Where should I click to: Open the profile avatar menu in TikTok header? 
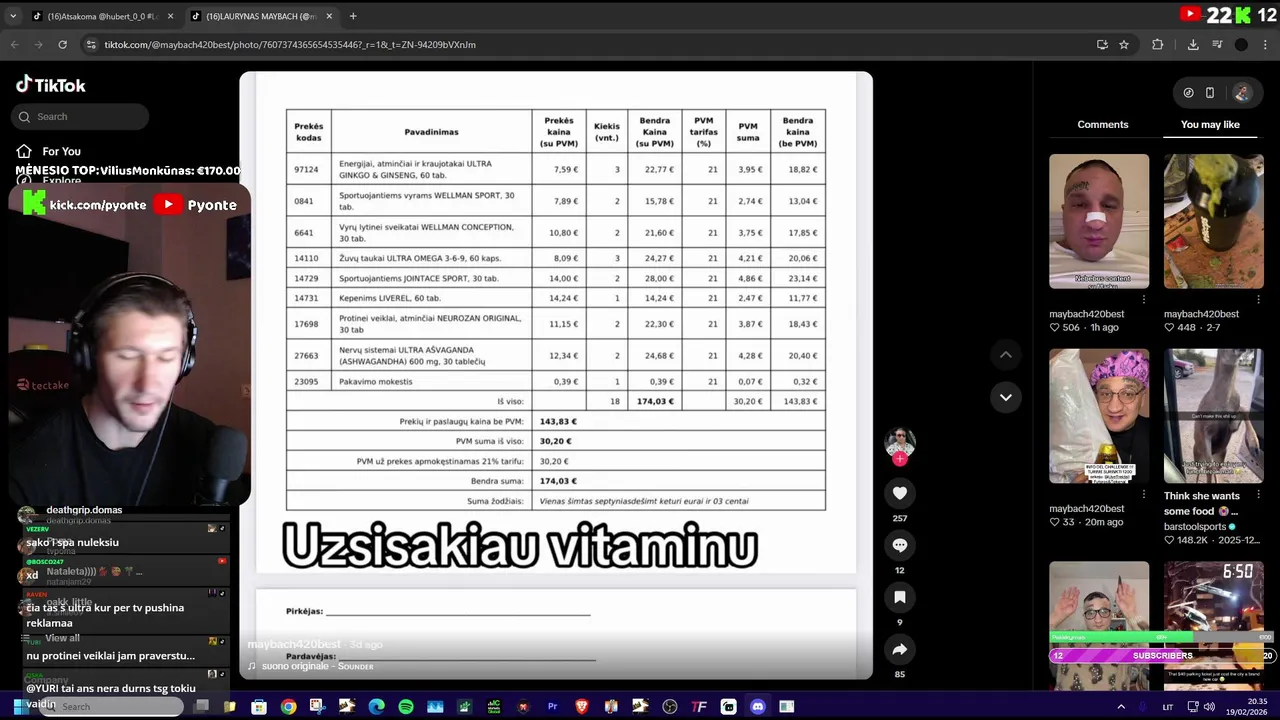[x=1241, y=93]
